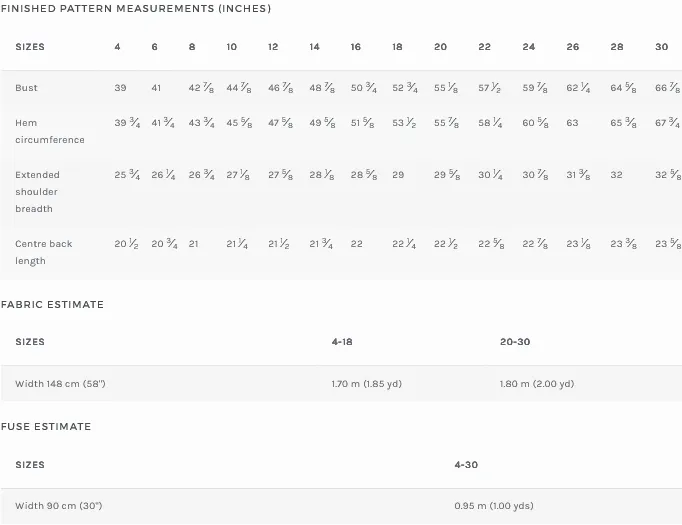682x525 pixels.
Task: Click the size 18 shoulder breadth value 29
Action: tap(398, 175)
